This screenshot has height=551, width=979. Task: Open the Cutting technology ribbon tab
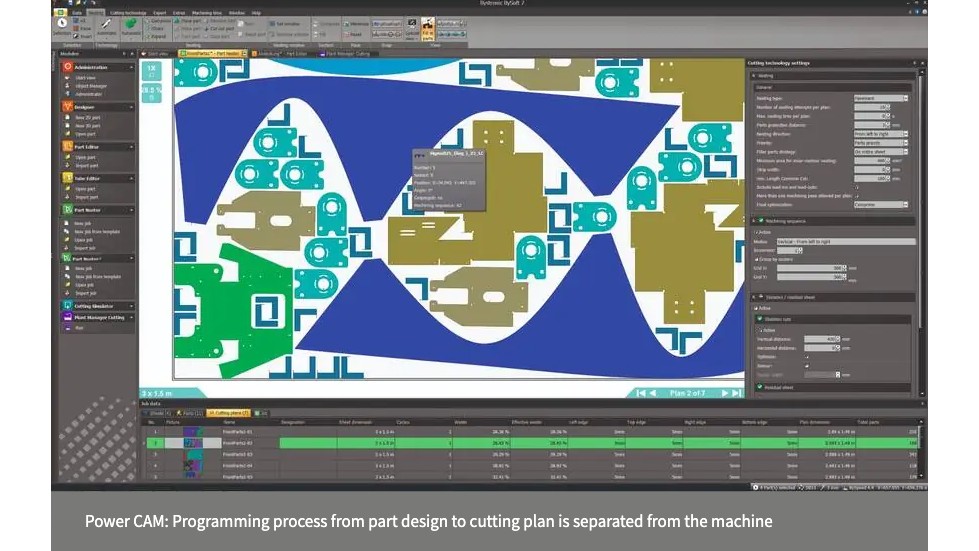(127, 13)
